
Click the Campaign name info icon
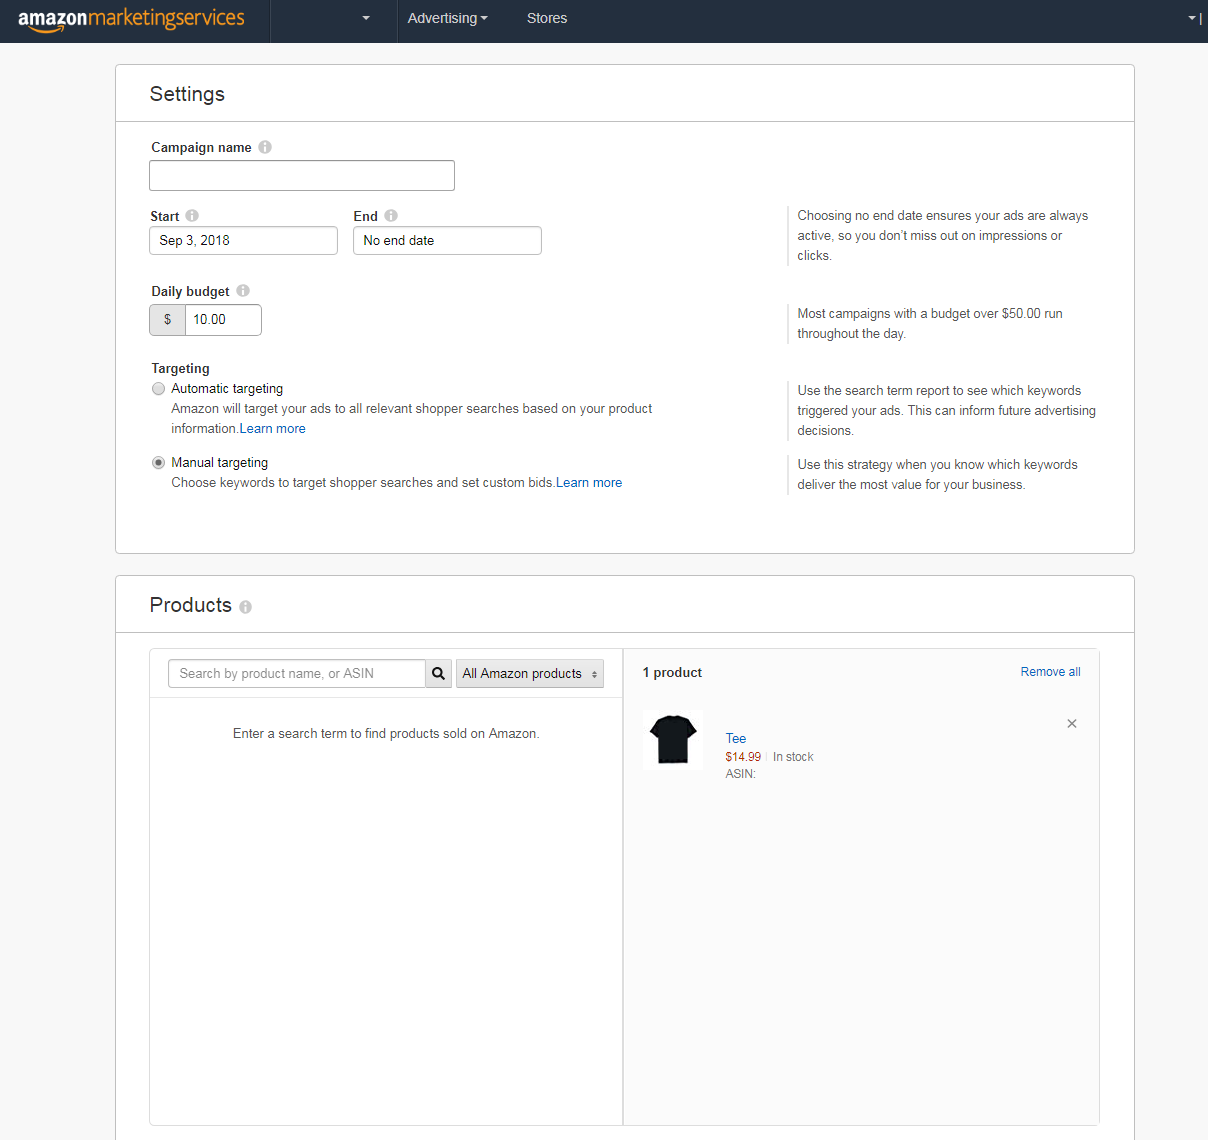(x=265, y=147)
